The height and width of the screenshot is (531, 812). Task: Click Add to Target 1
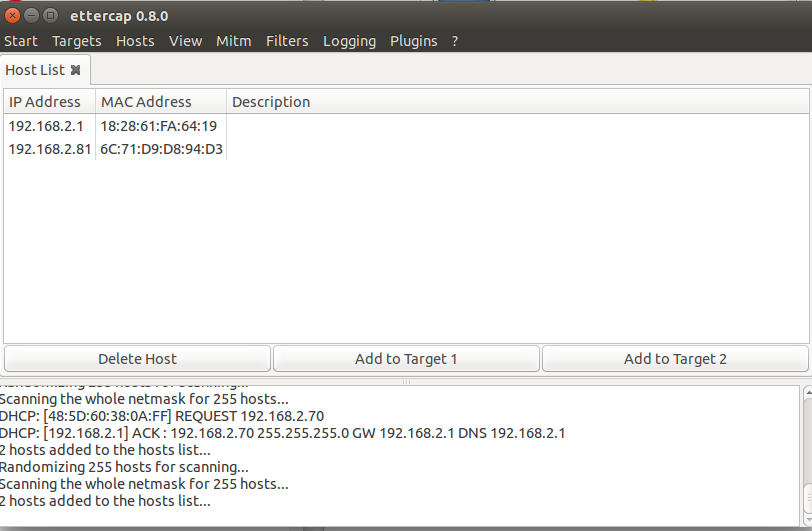[x=406, y=358]
